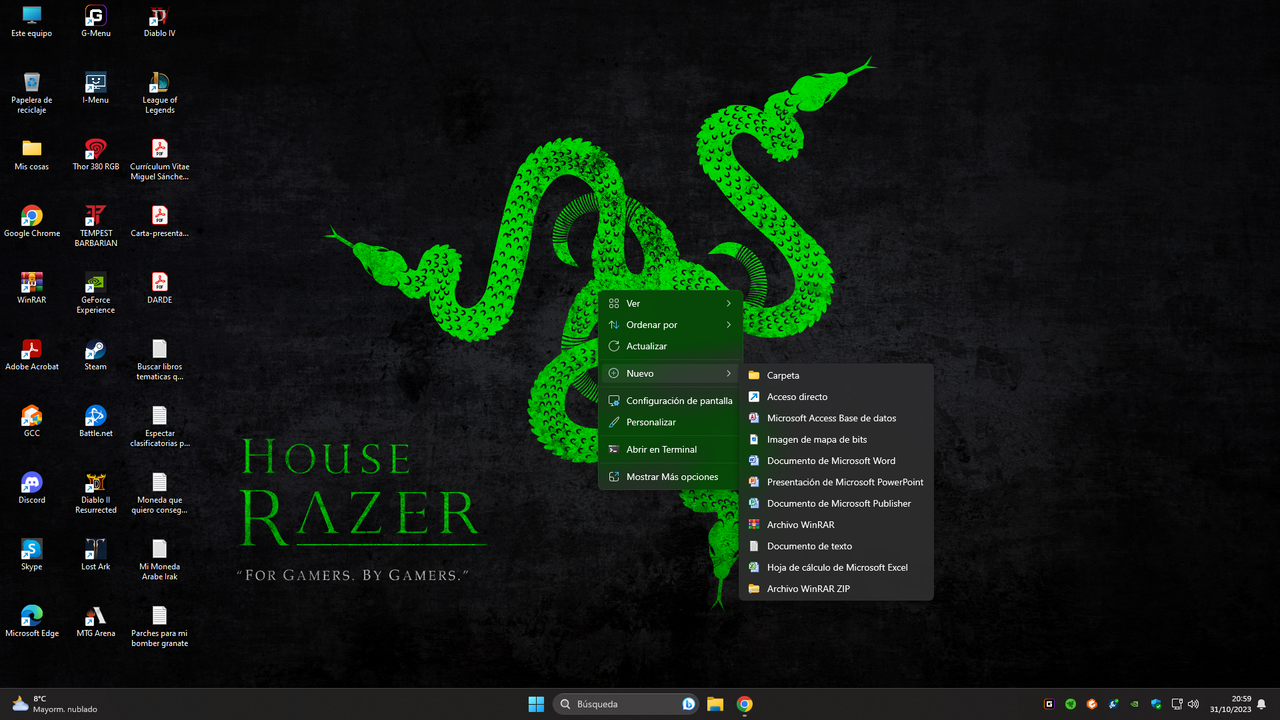Create new Documento de Microsoft Word
1280x720 pixels.
tap(836, 461)
